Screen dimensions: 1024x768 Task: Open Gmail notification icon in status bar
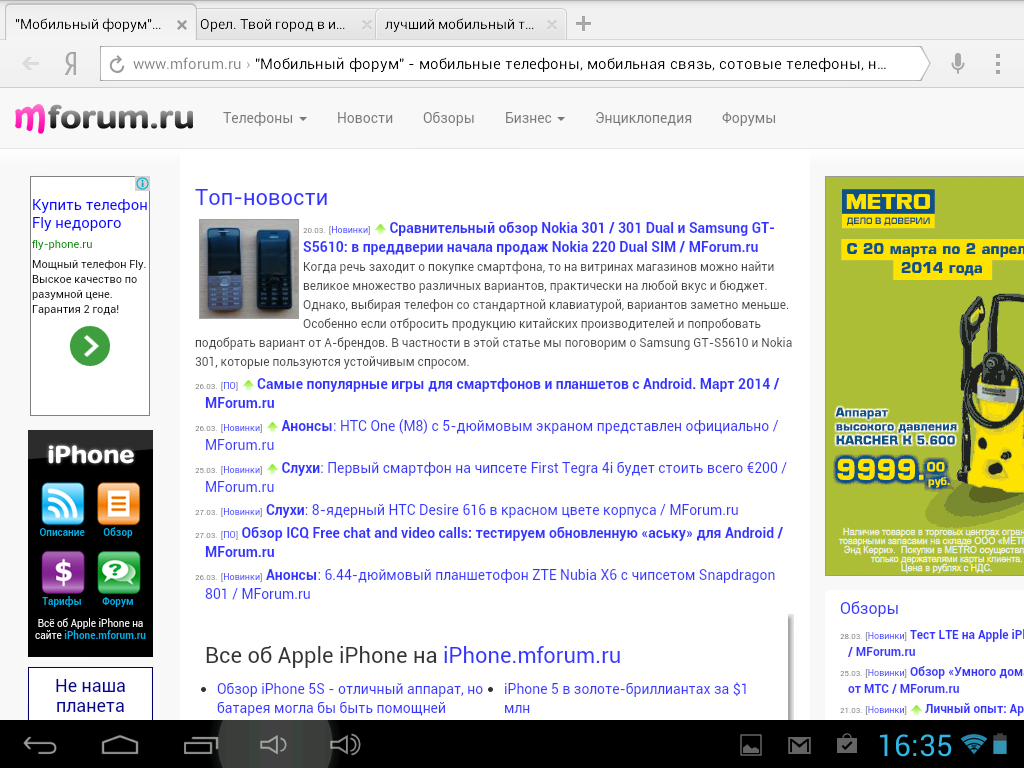click(x=799, y=745)
